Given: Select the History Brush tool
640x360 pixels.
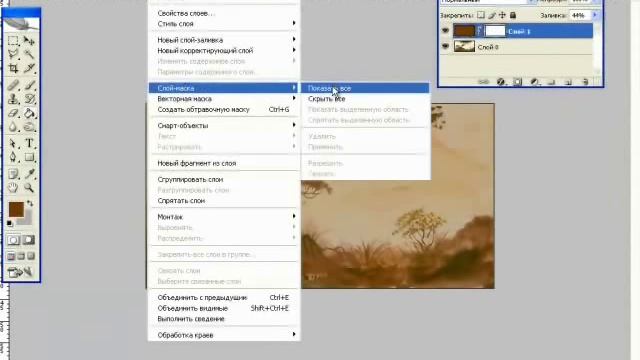Looking at the screenshot, I should [x=29, y=99].
